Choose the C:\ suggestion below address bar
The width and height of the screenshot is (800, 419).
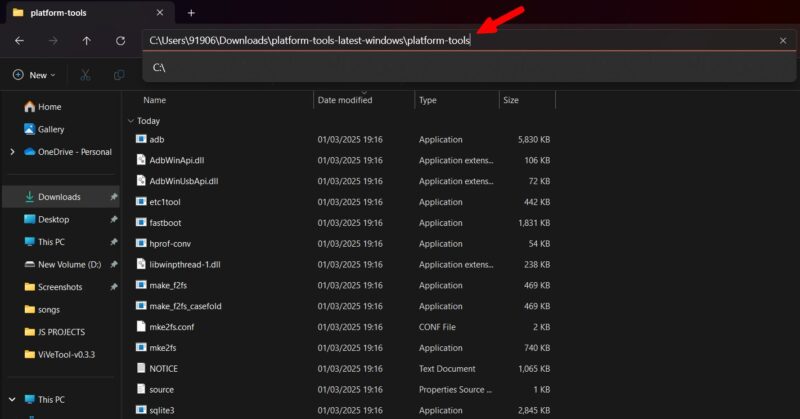[x=469, y=67]
